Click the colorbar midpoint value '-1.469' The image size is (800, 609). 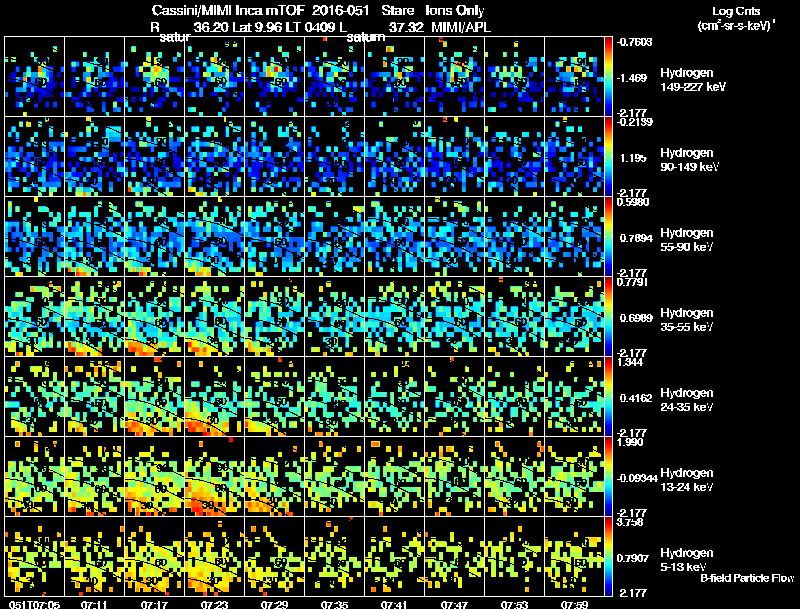pos(632,78)
